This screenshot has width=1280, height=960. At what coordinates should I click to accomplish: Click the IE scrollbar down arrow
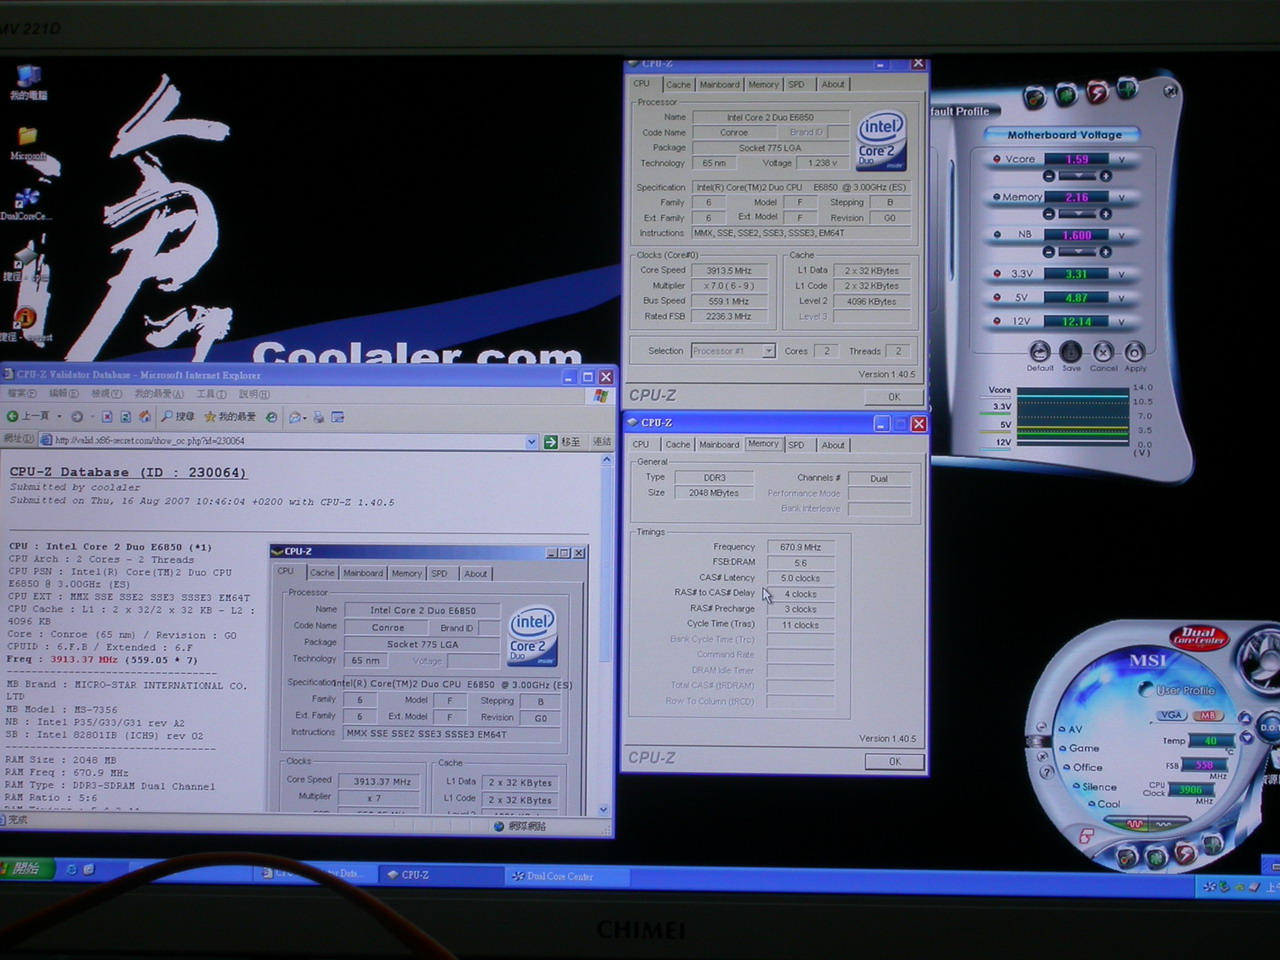[604, 810]
